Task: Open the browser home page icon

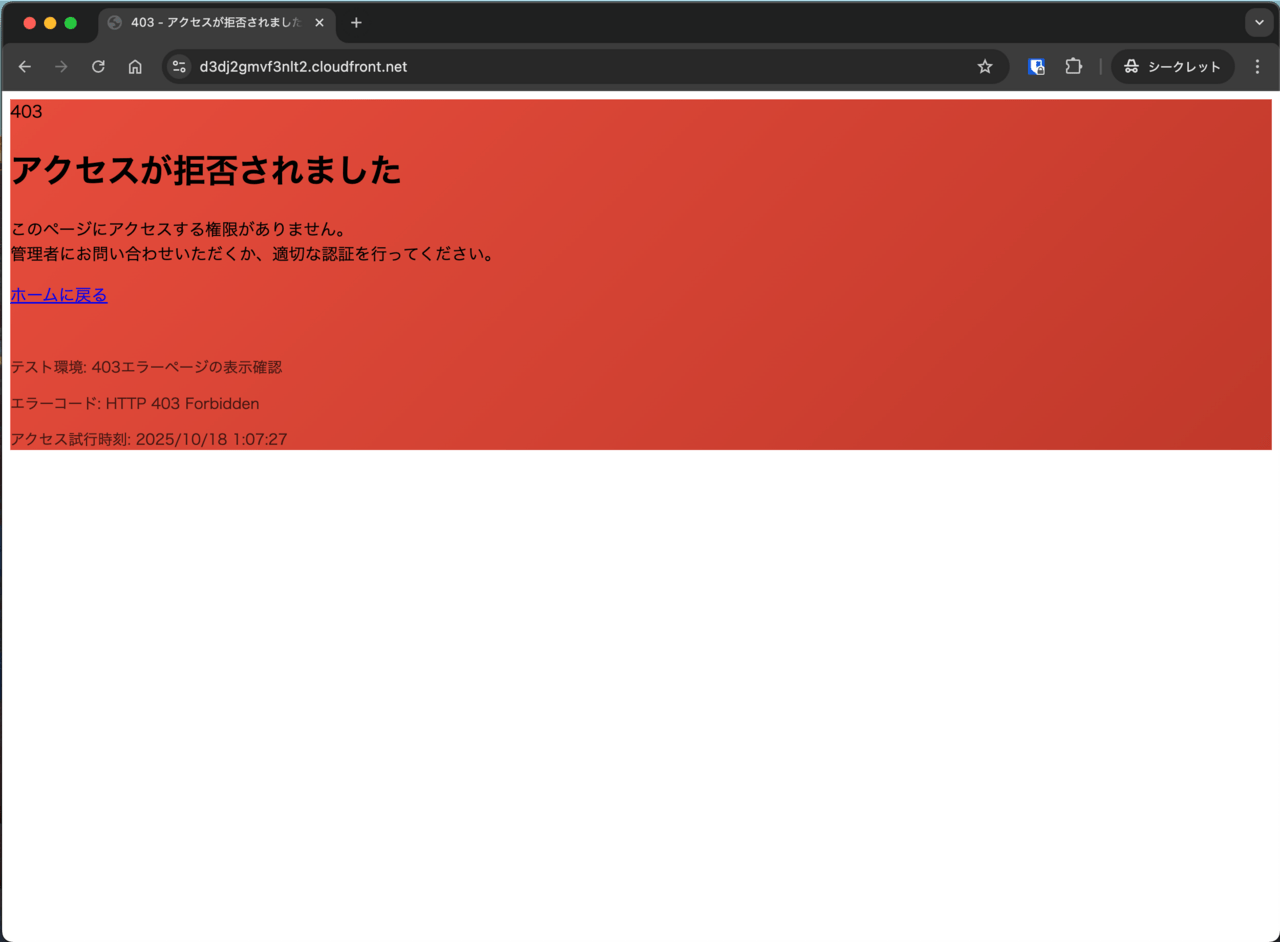Action: pos(135,67)
